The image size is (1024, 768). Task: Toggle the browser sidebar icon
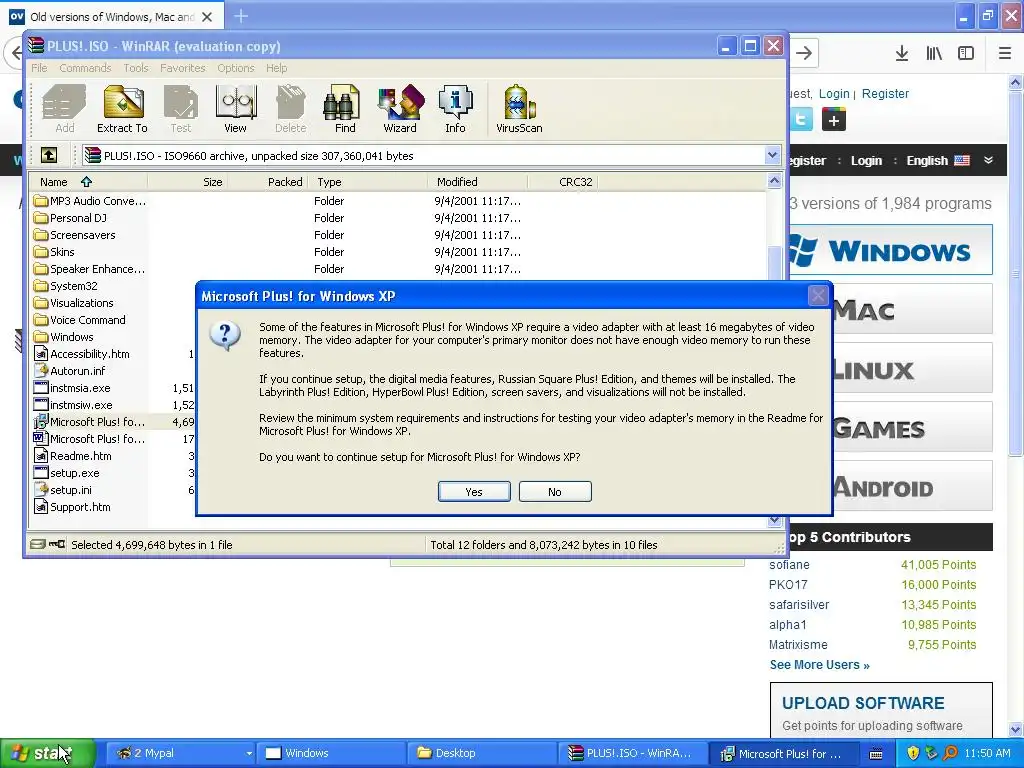[966, 53]
